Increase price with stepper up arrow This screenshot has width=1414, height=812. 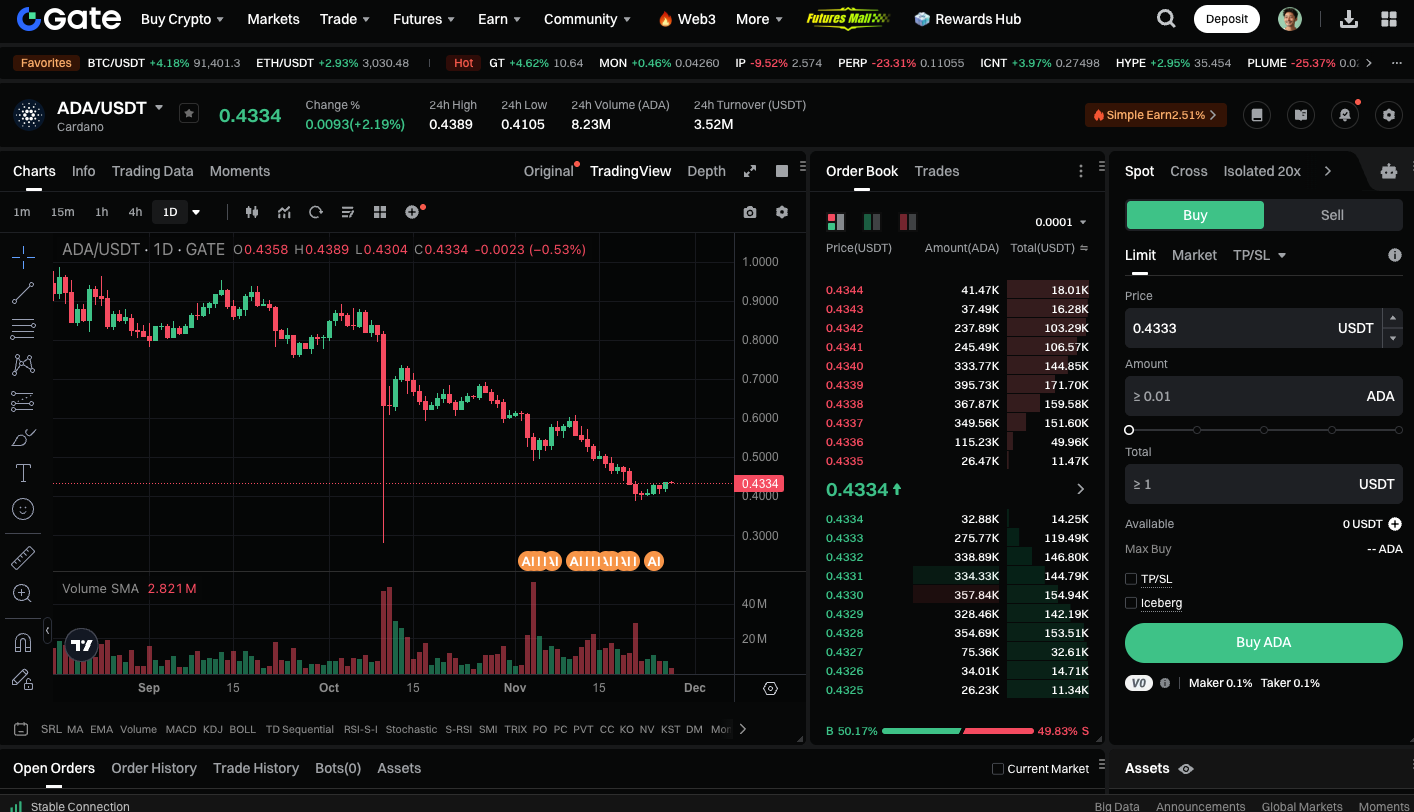[1392, 318]
